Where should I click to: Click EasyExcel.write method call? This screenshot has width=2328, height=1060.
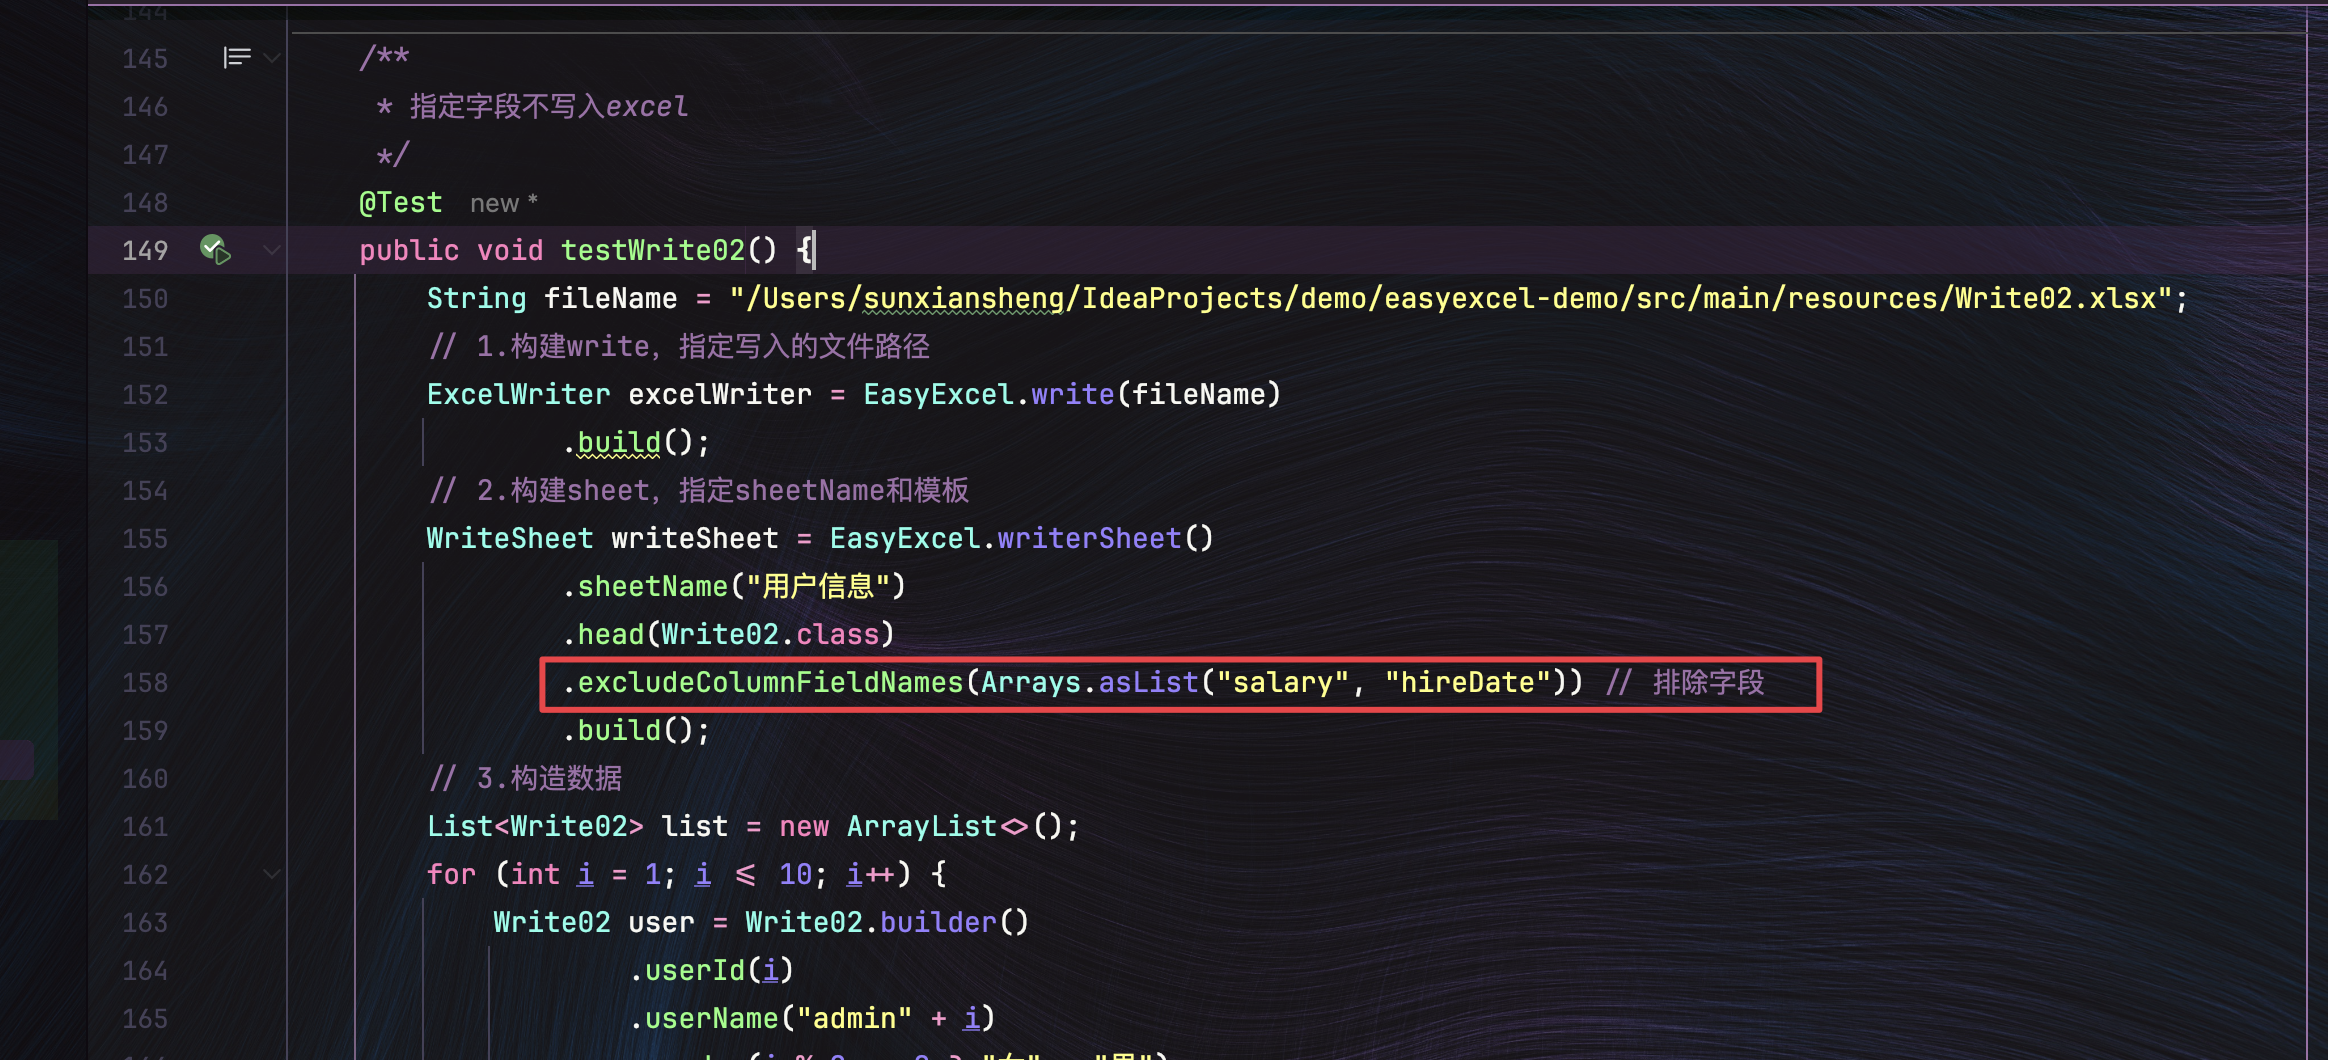coord(1072,394)
